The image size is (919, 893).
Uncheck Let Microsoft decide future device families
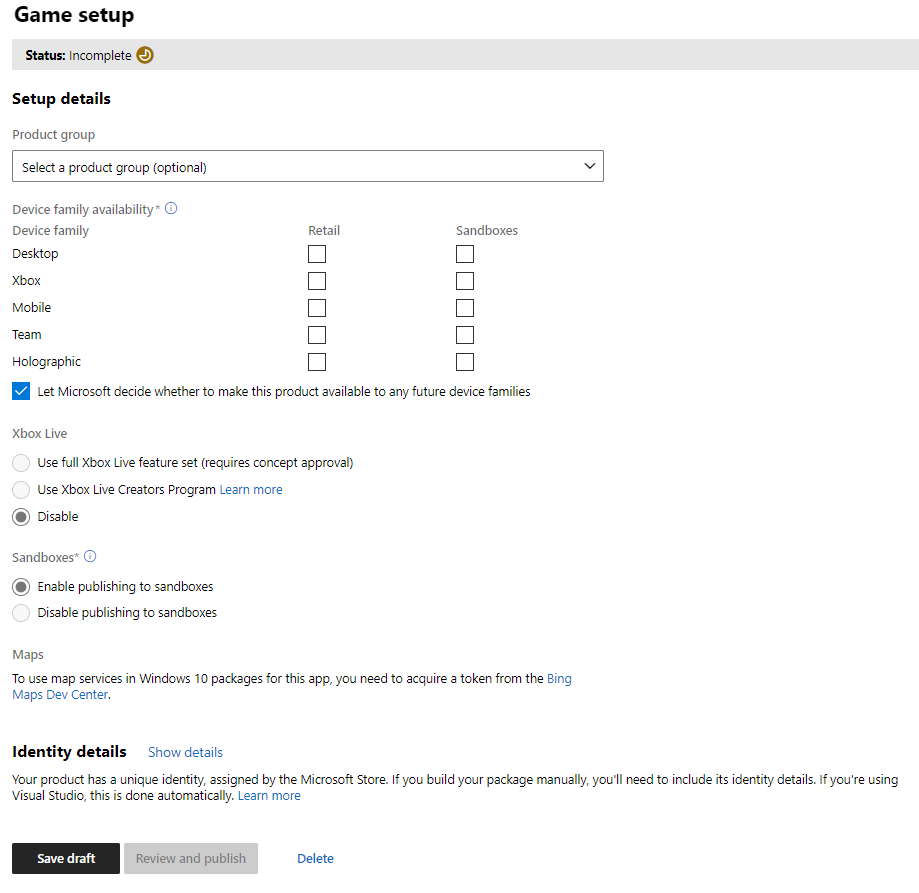tap(21, 392)
